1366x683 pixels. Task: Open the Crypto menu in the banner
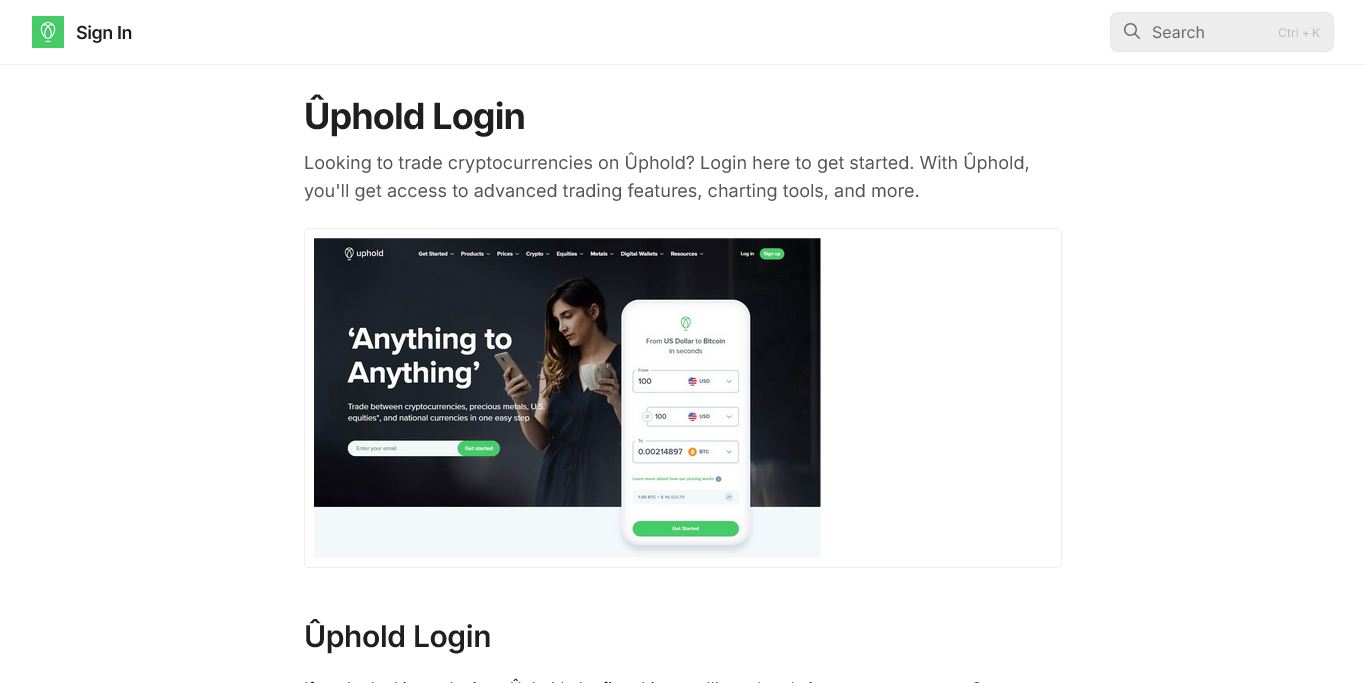pyautogui.click(x=537, y=254)
